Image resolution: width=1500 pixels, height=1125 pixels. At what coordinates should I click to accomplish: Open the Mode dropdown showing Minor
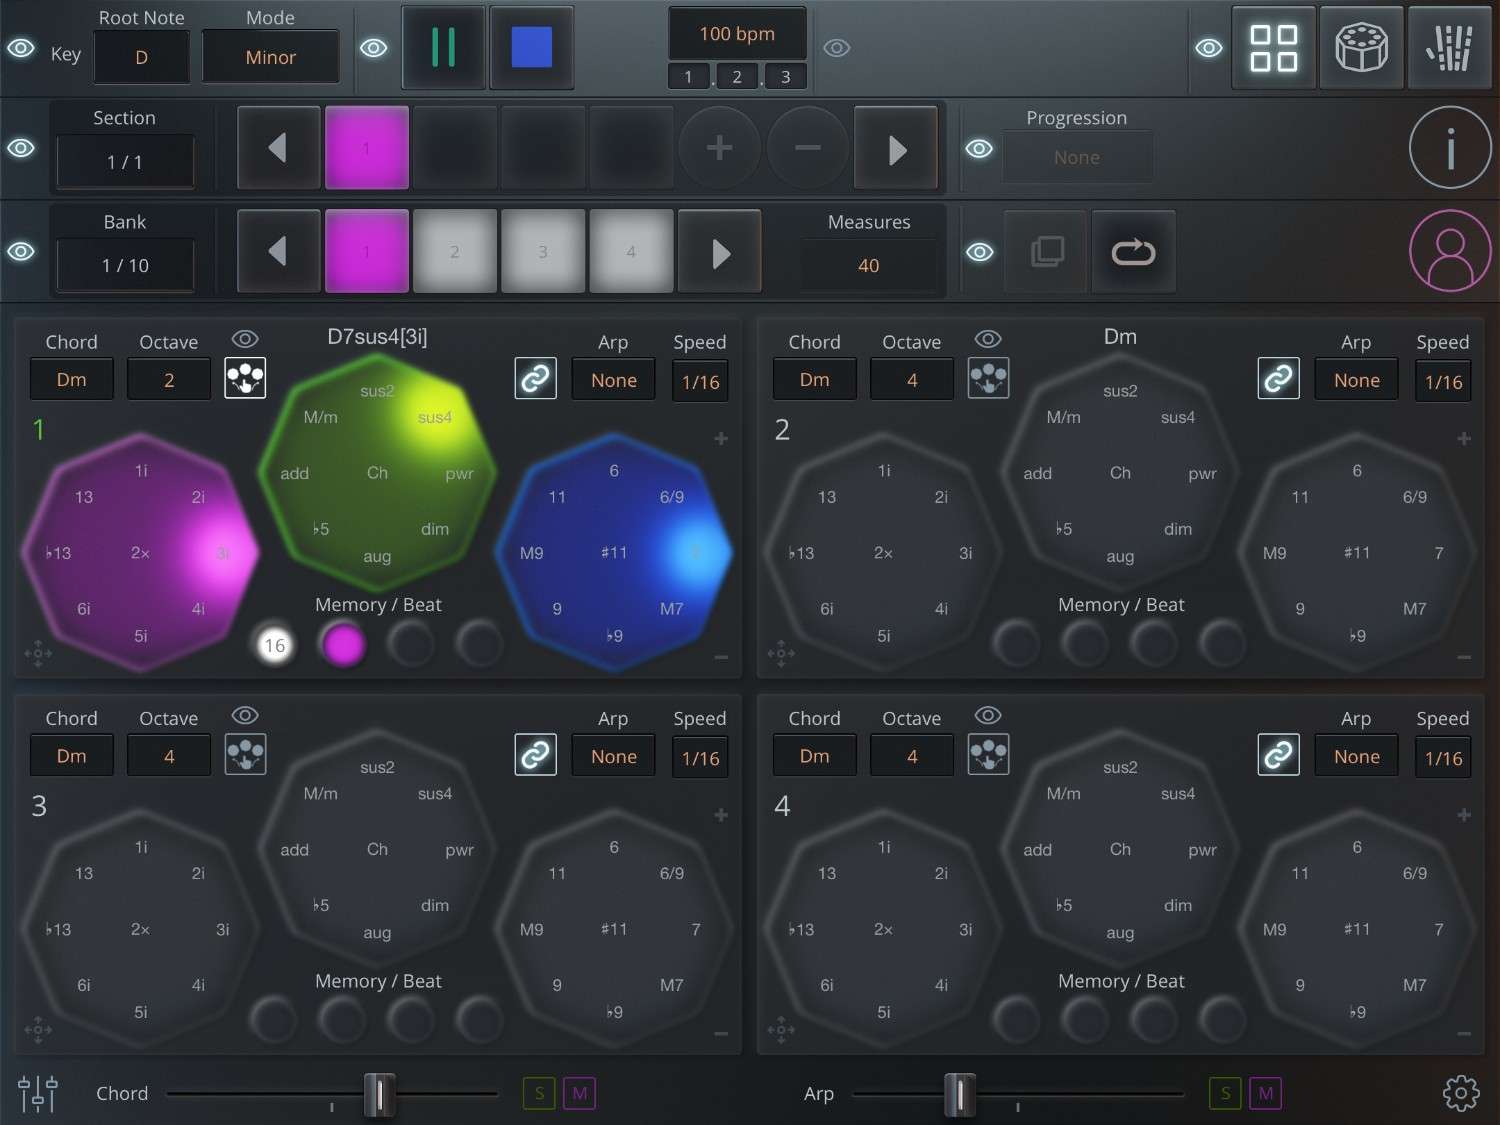click(x=270, y=57)
